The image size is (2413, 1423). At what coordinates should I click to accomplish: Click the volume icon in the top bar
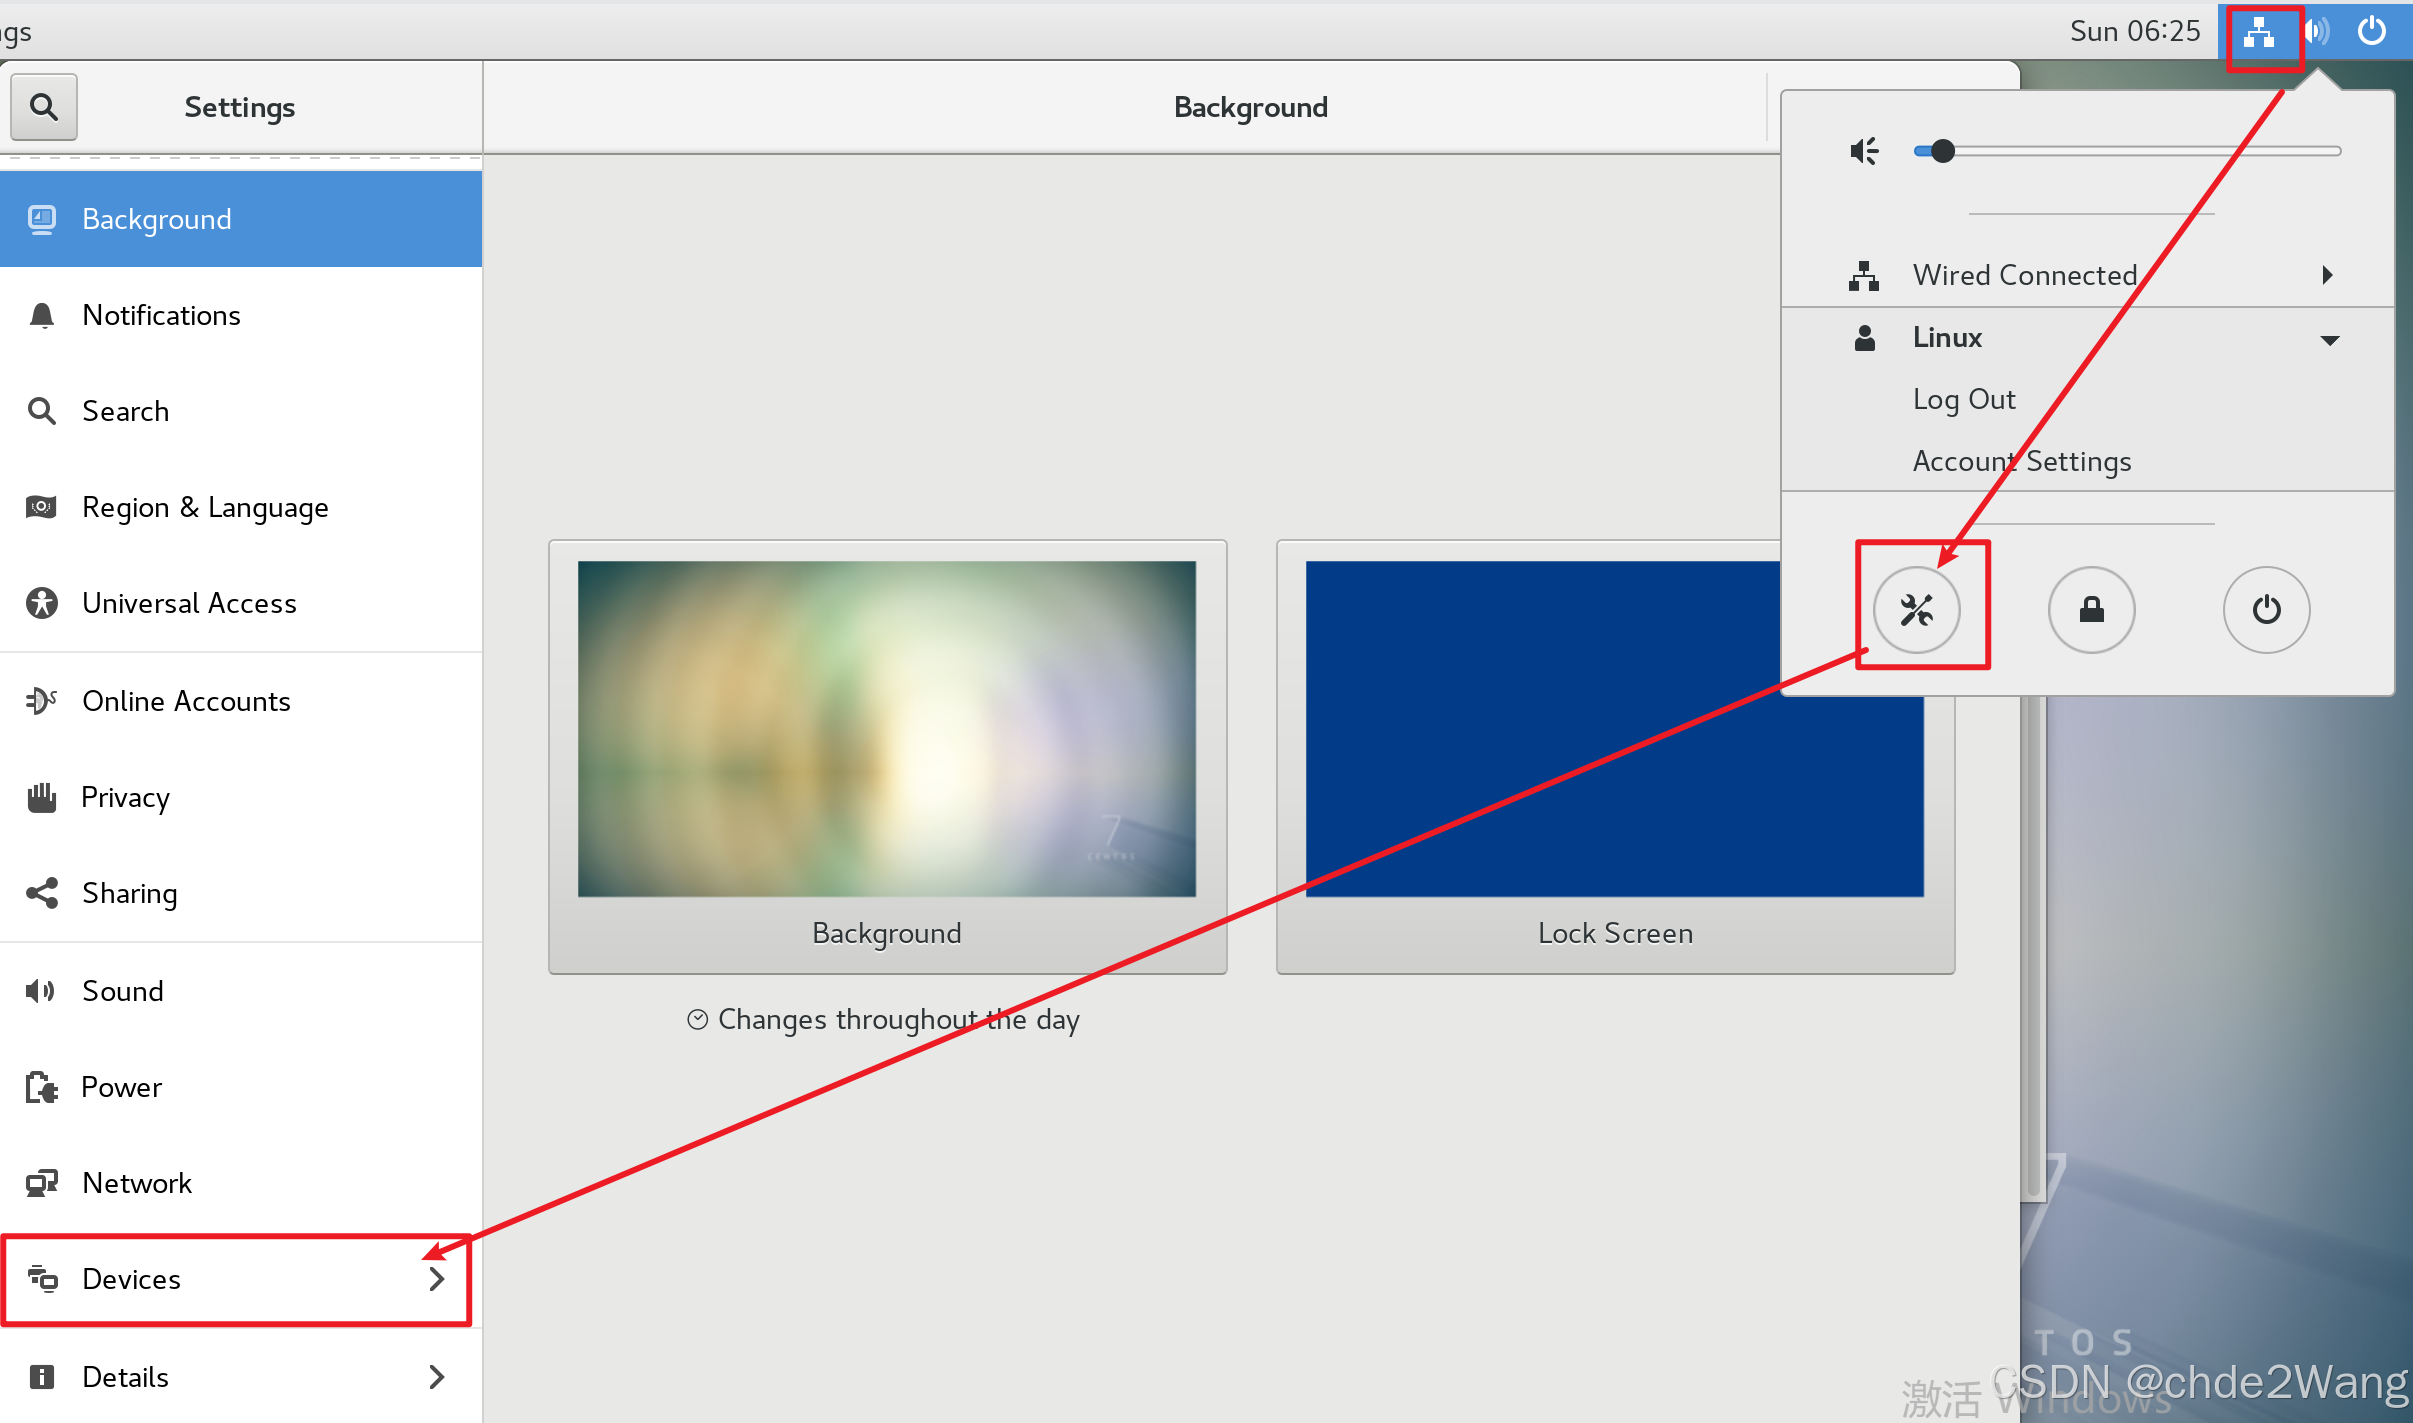[x=2317, y=32]
